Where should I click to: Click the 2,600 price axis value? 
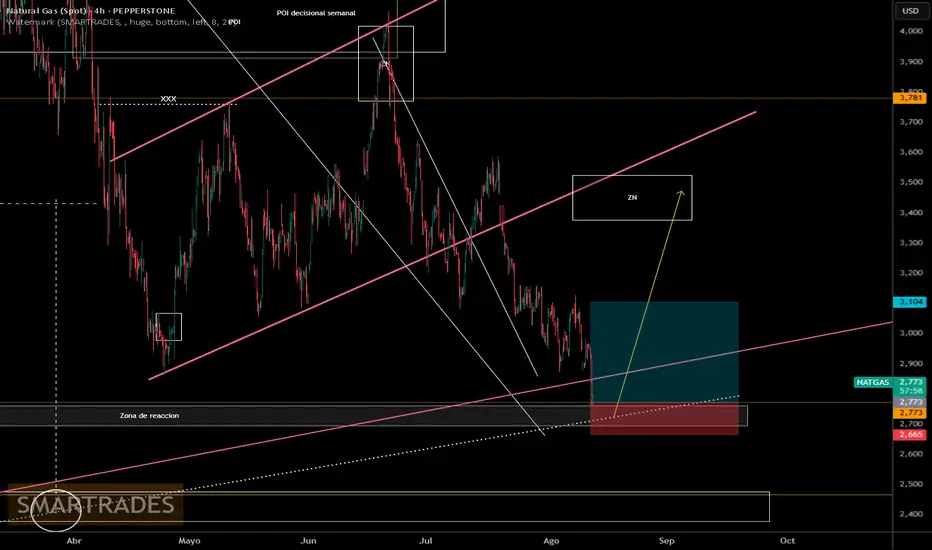911,454
